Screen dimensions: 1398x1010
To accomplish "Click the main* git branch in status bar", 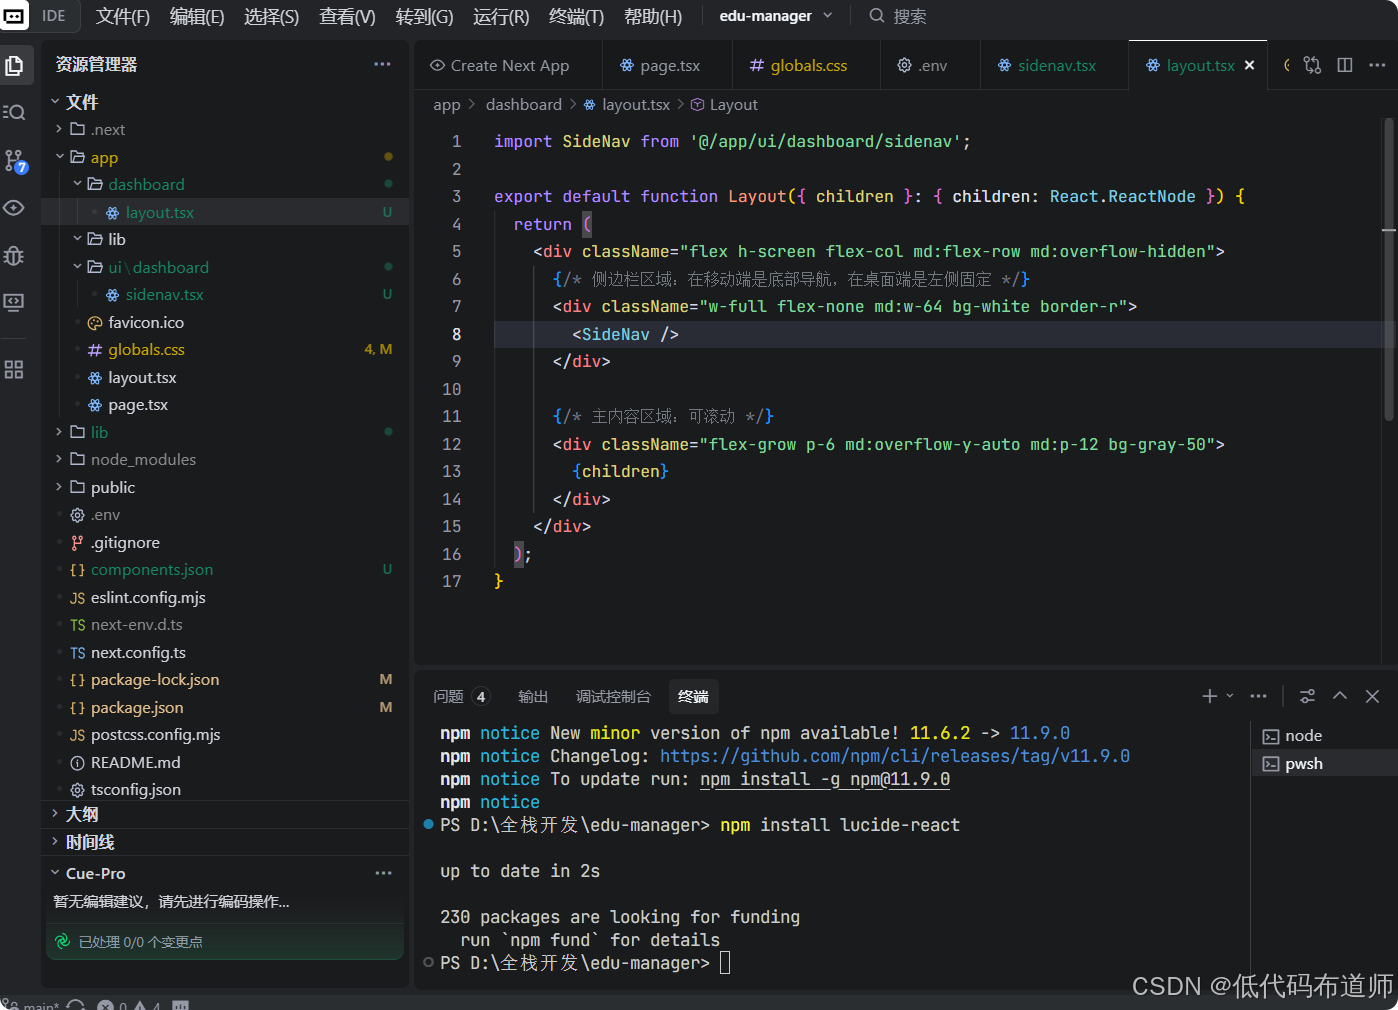I will click(x=31, y=1005).
